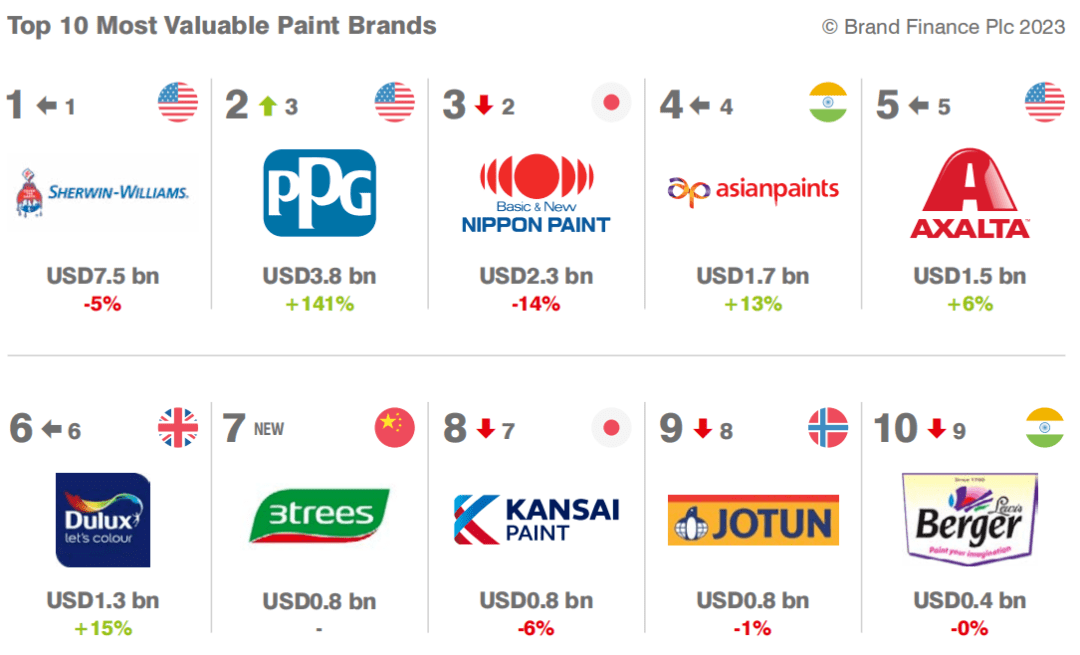The height and width of the screenshot is (655, 1080).
Task: Click the green up arrow beside rank 2
Action: tap(268, 105)
